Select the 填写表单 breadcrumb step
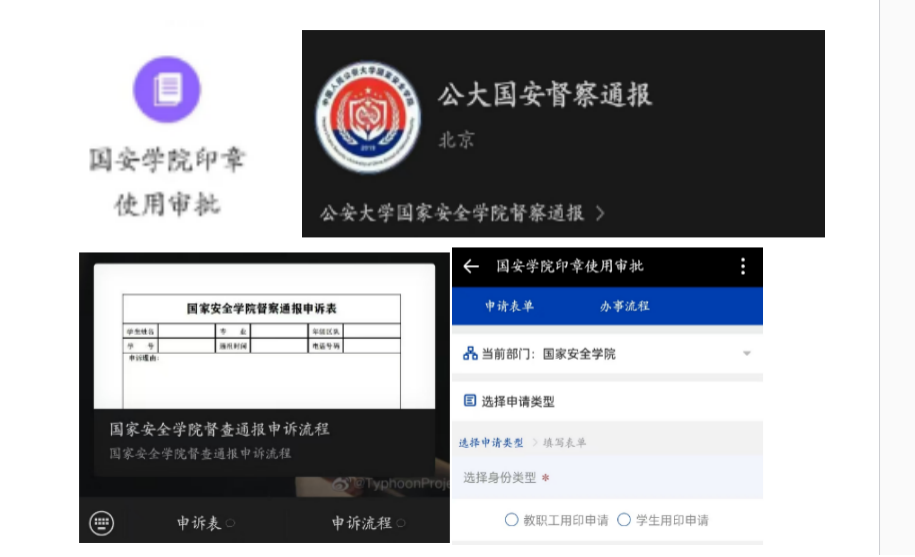The image size is (915, 557). pos(564,443)
